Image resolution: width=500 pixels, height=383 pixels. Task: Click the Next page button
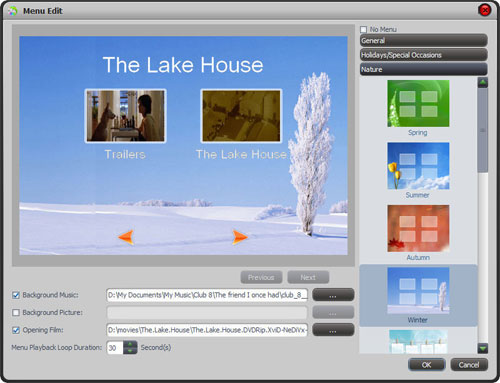pos(308,277)
